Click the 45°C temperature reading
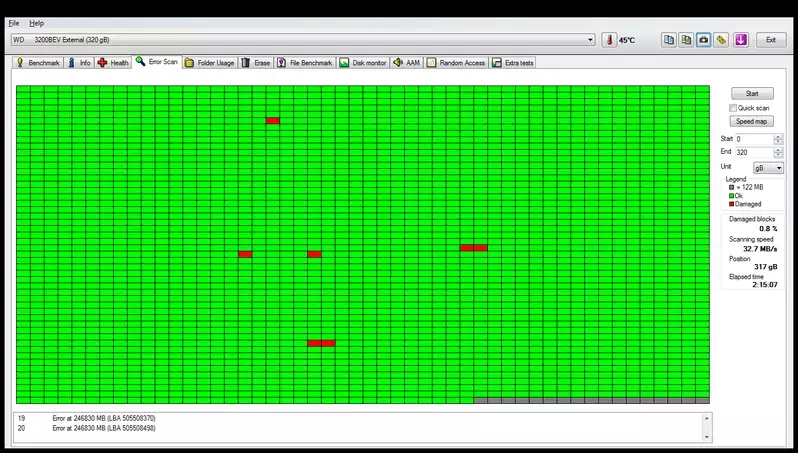This screenshot has height=453, width=798. (x=627, y=40)
